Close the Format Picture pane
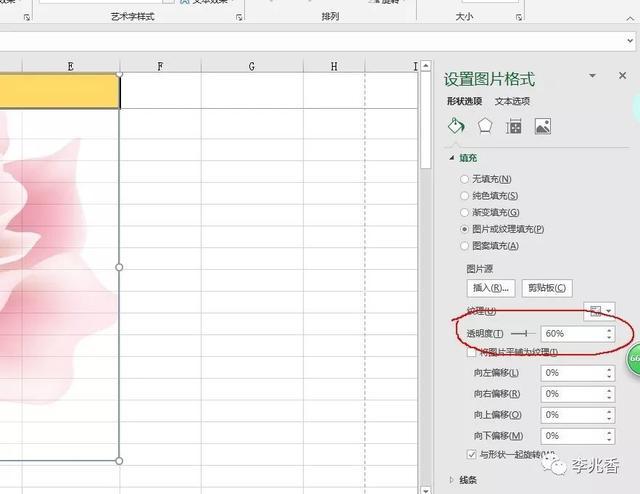This screenshot has height=494, width=640. (x=622, y=76)
